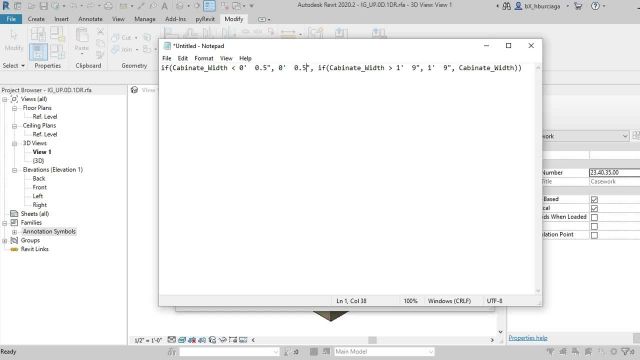This screenshot has width=640, height=360.
Task: Open the Create ribbon tab
Action: coord(36,19)
